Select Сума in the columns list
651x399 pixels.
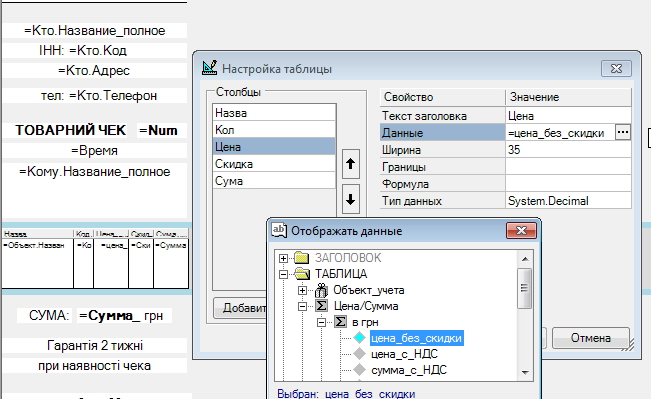pyautogui.click(x=274, y=181)
